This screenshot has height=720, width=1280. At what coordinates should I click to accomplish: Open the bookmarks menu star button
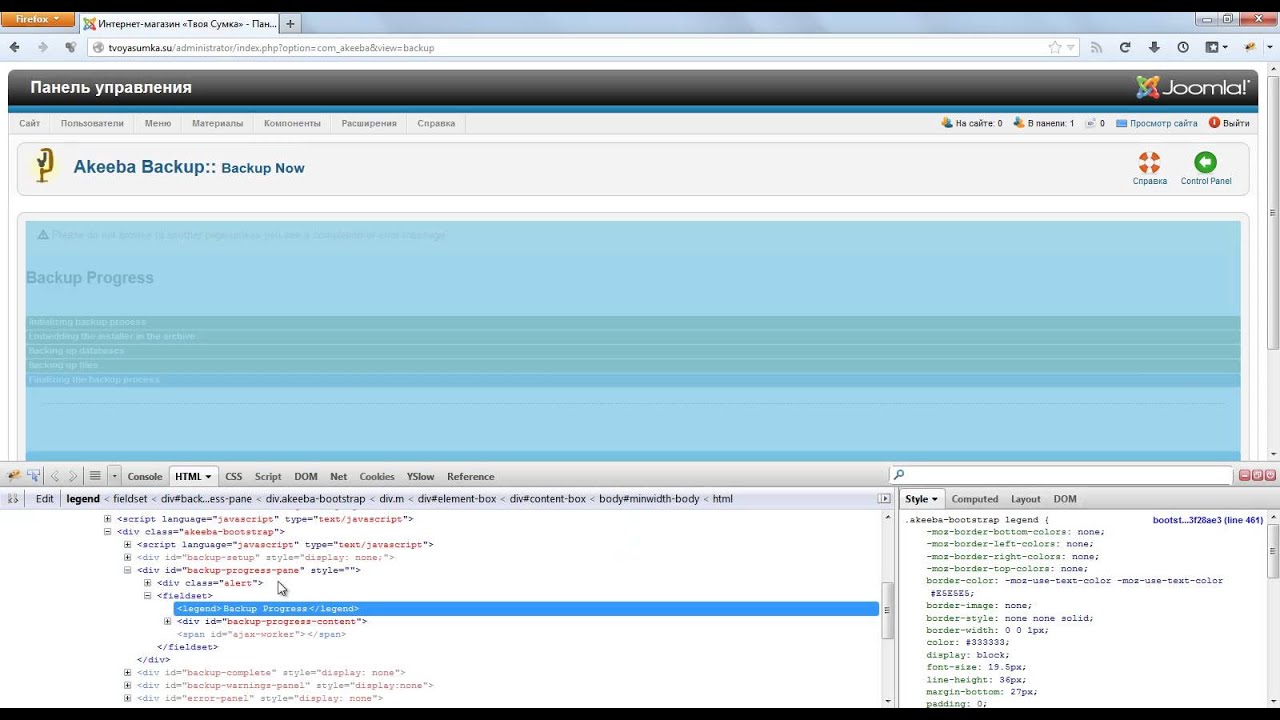pyautogui.click(x=1216, y=47)
